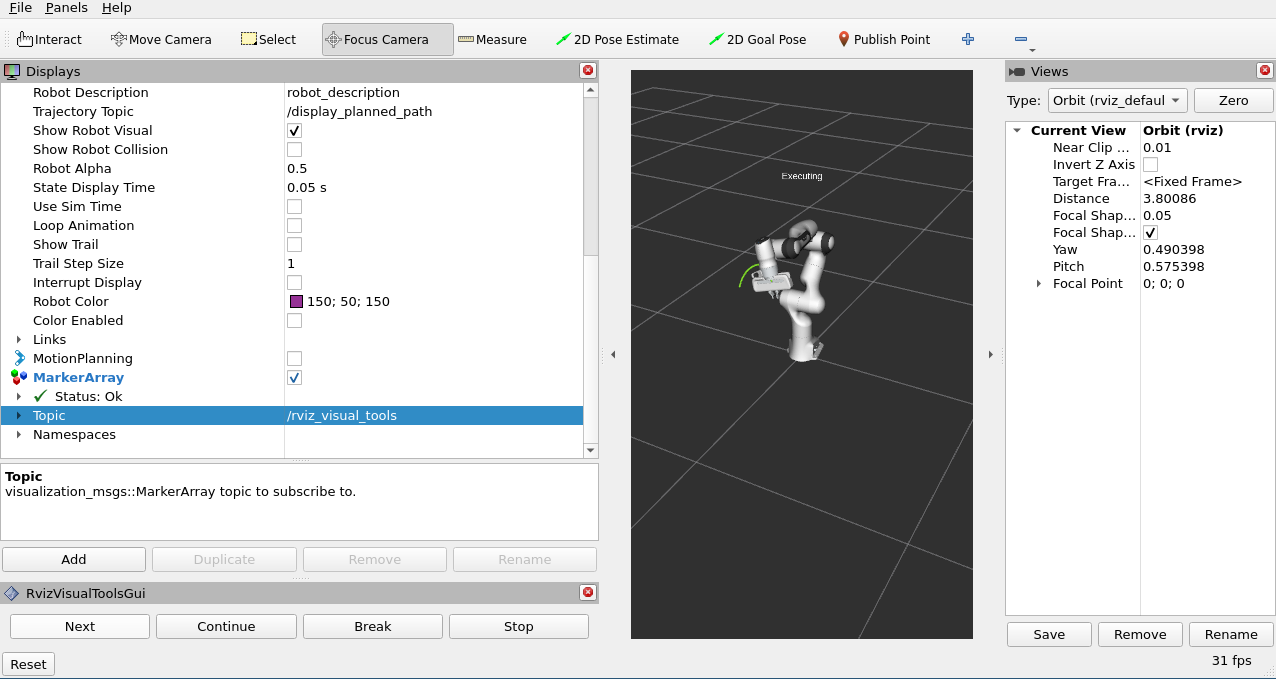
Task: Click the Stop button
Action: click(x=519, y=626)
